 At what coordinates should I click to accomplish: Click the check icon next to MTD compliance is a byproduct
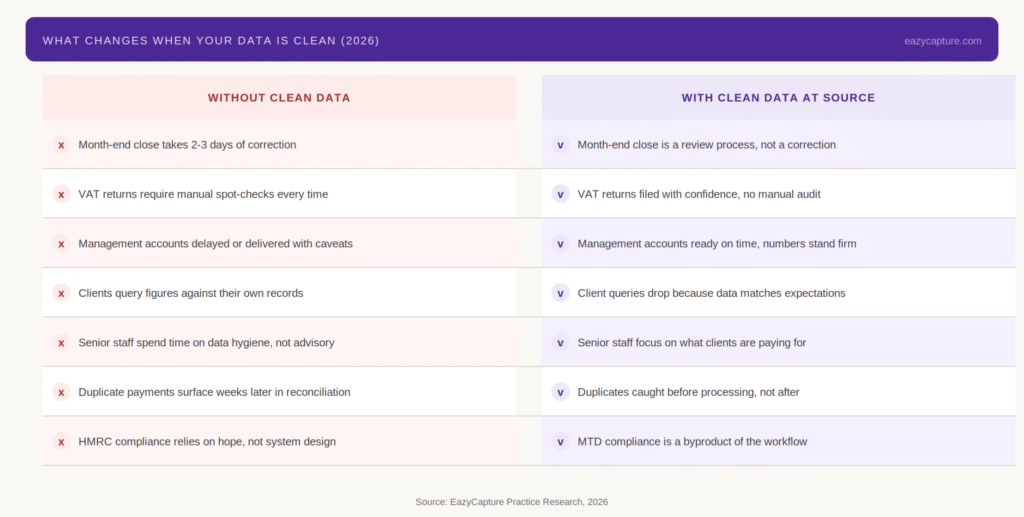tap(560, 441)
